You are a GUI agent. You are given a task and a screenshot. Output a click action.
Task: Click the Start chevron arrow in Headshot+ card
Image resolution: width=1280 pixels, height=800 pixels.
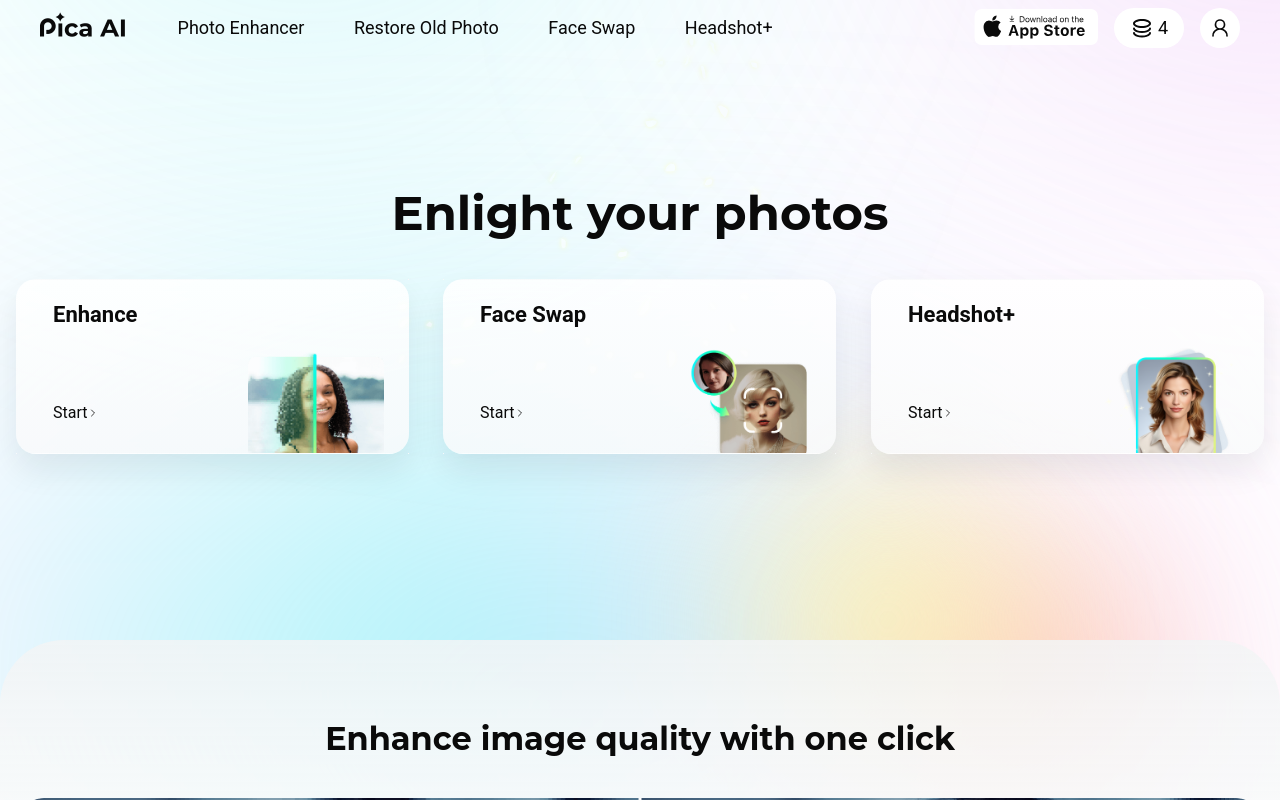(948, 413)
